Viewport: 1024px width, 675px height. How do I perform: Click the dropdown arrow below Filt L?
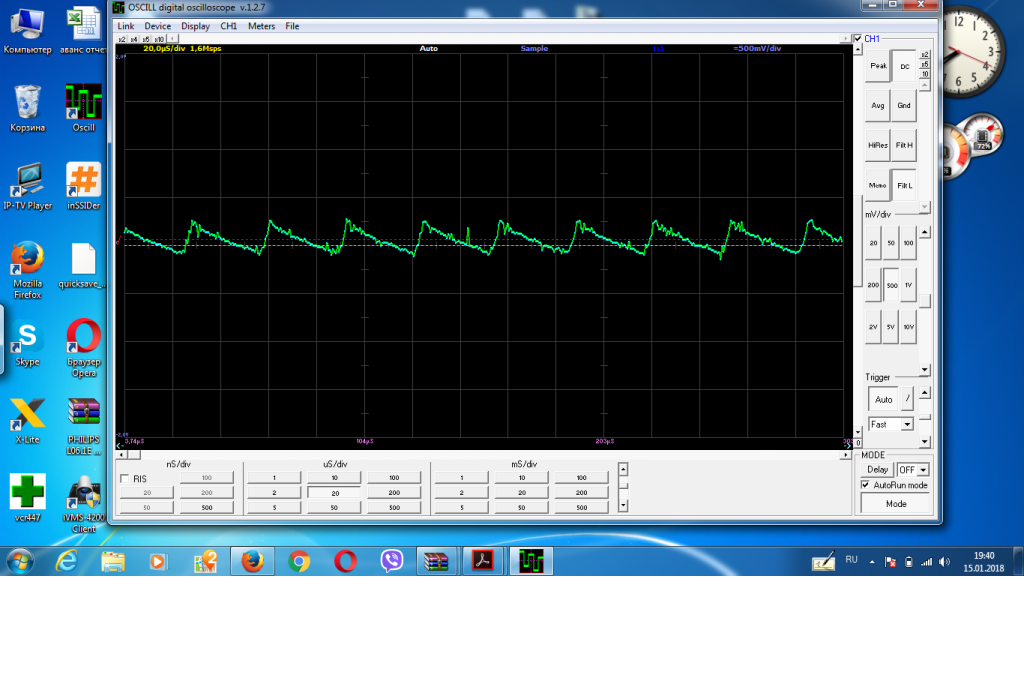(925, 207)
